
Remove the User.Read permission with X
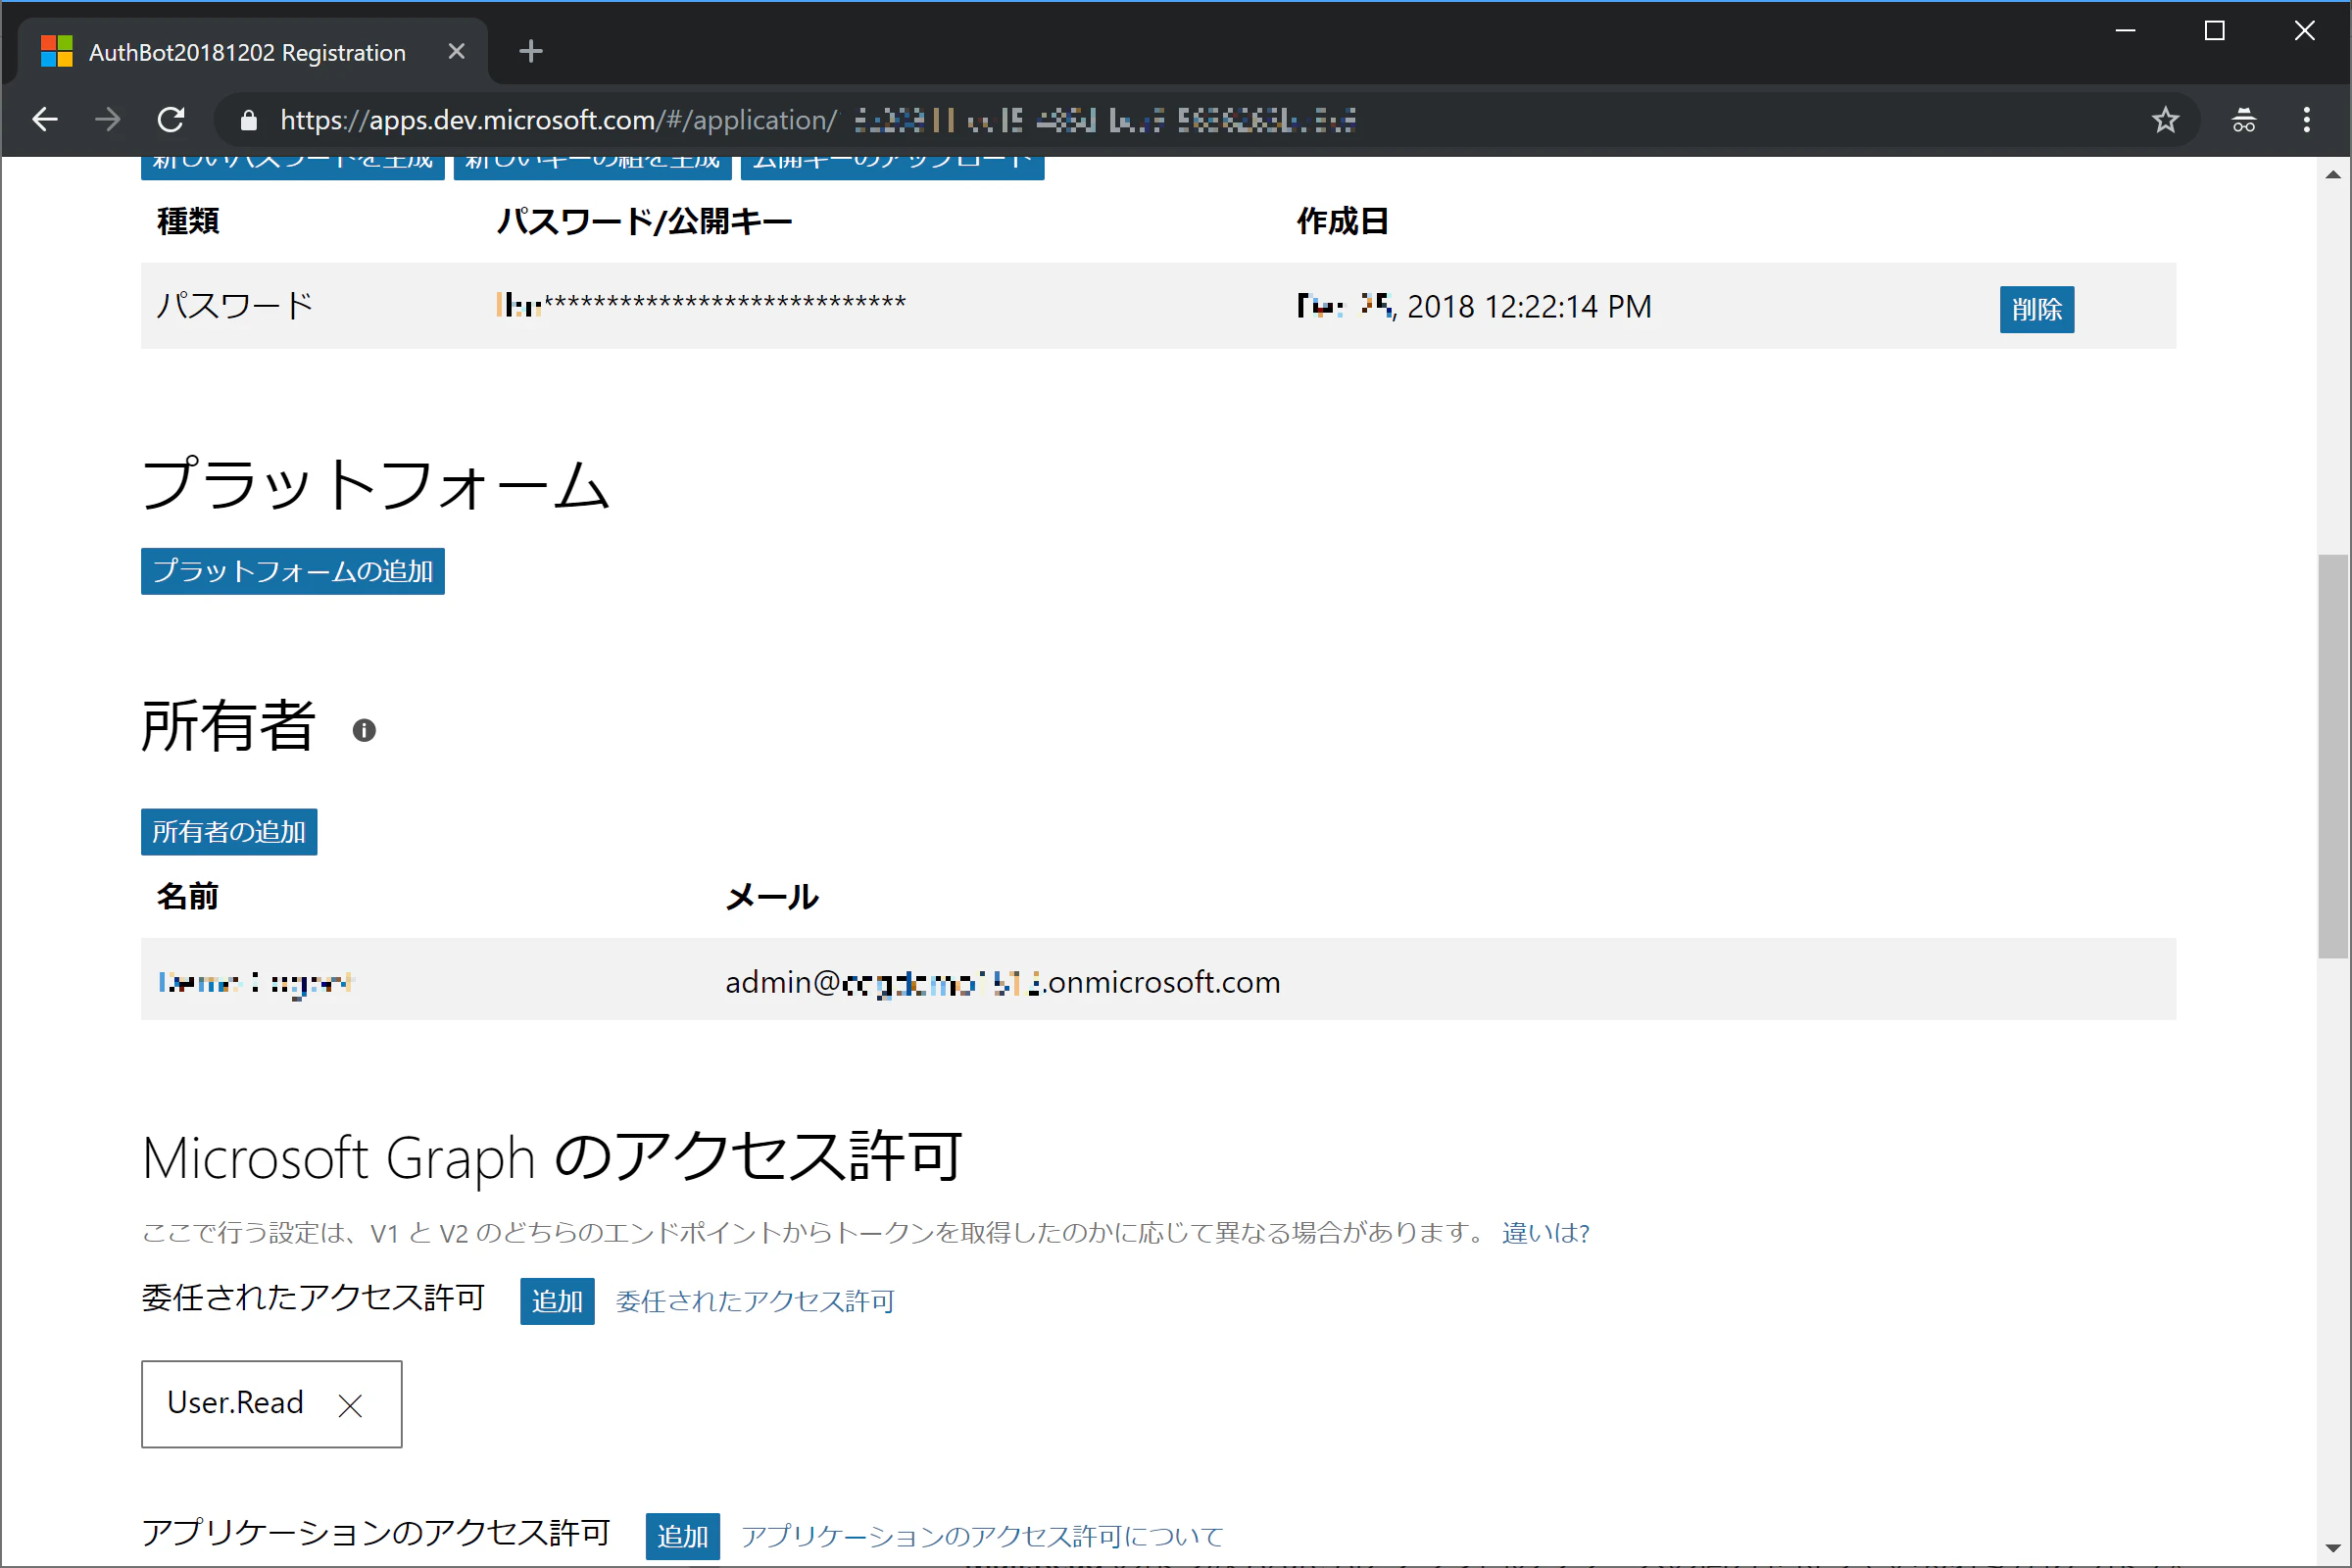349,1405
